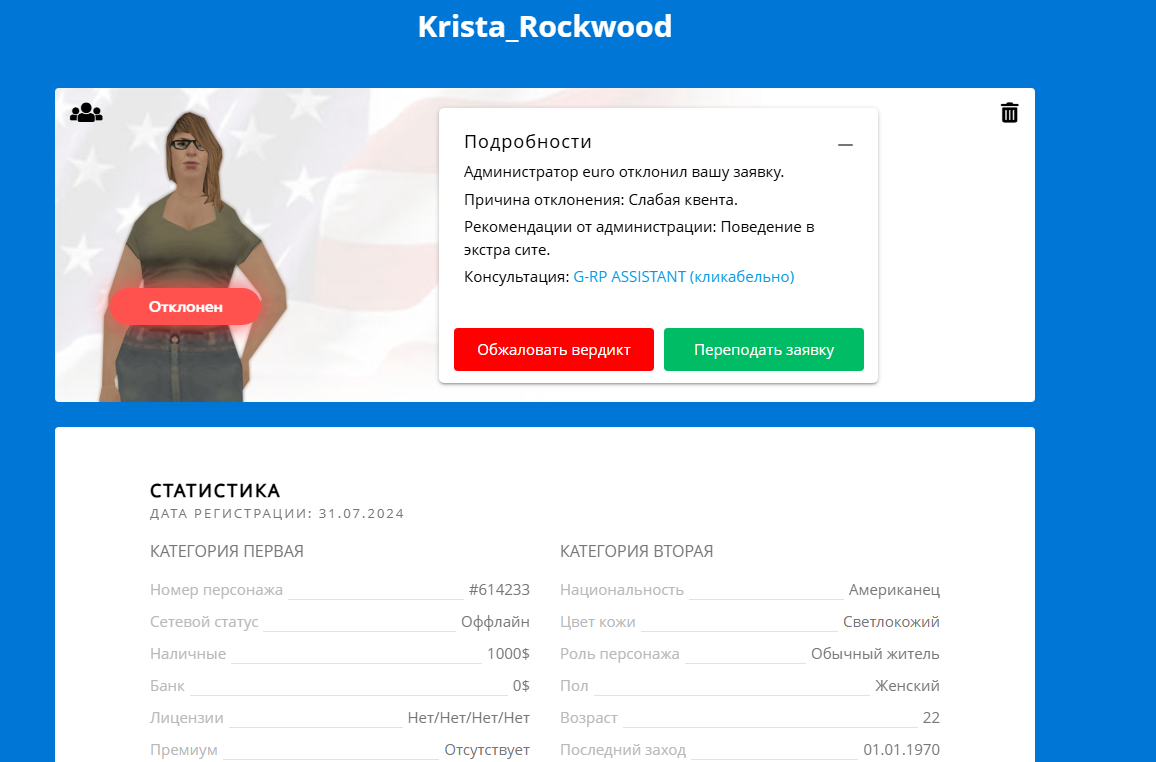Click the Нет/Нет/Нет/Нет licenses value
The height and width of the screenshot is (762, 1156).
point(468,718)
